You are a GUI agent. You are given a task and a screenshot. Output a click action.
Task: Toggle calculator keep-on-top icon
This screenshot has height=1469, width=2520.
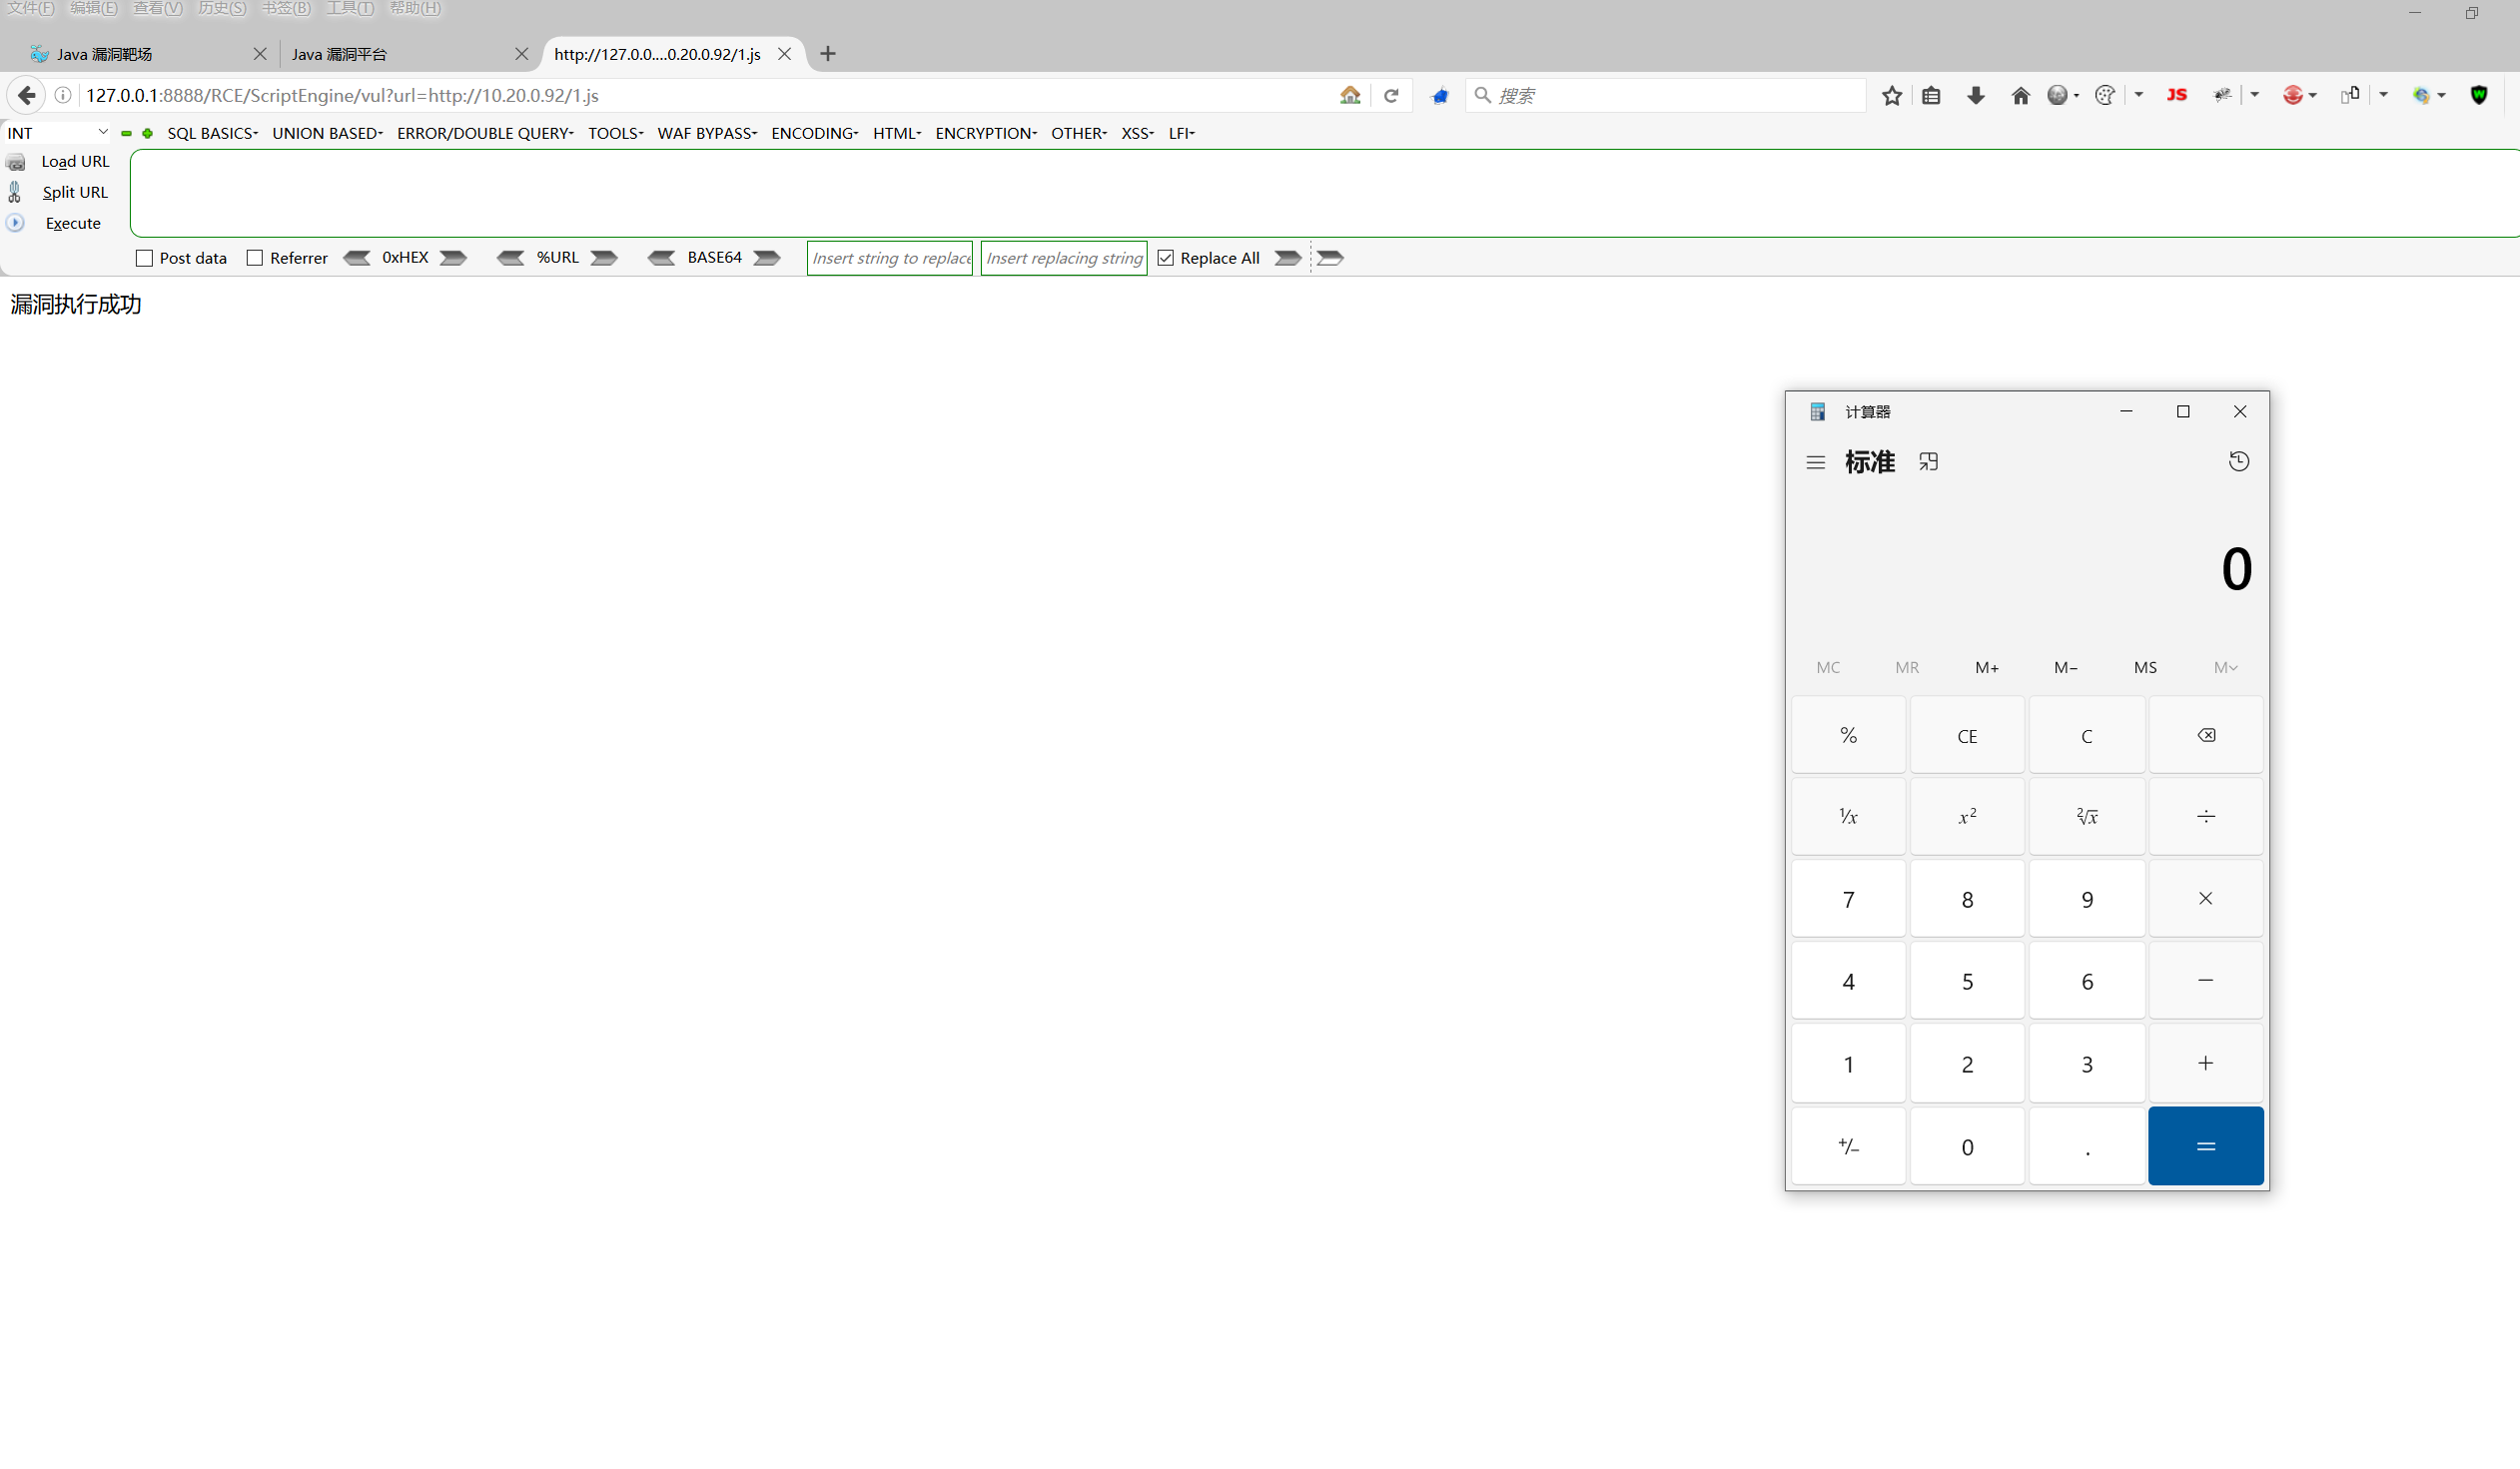[x=1928, y=461]
